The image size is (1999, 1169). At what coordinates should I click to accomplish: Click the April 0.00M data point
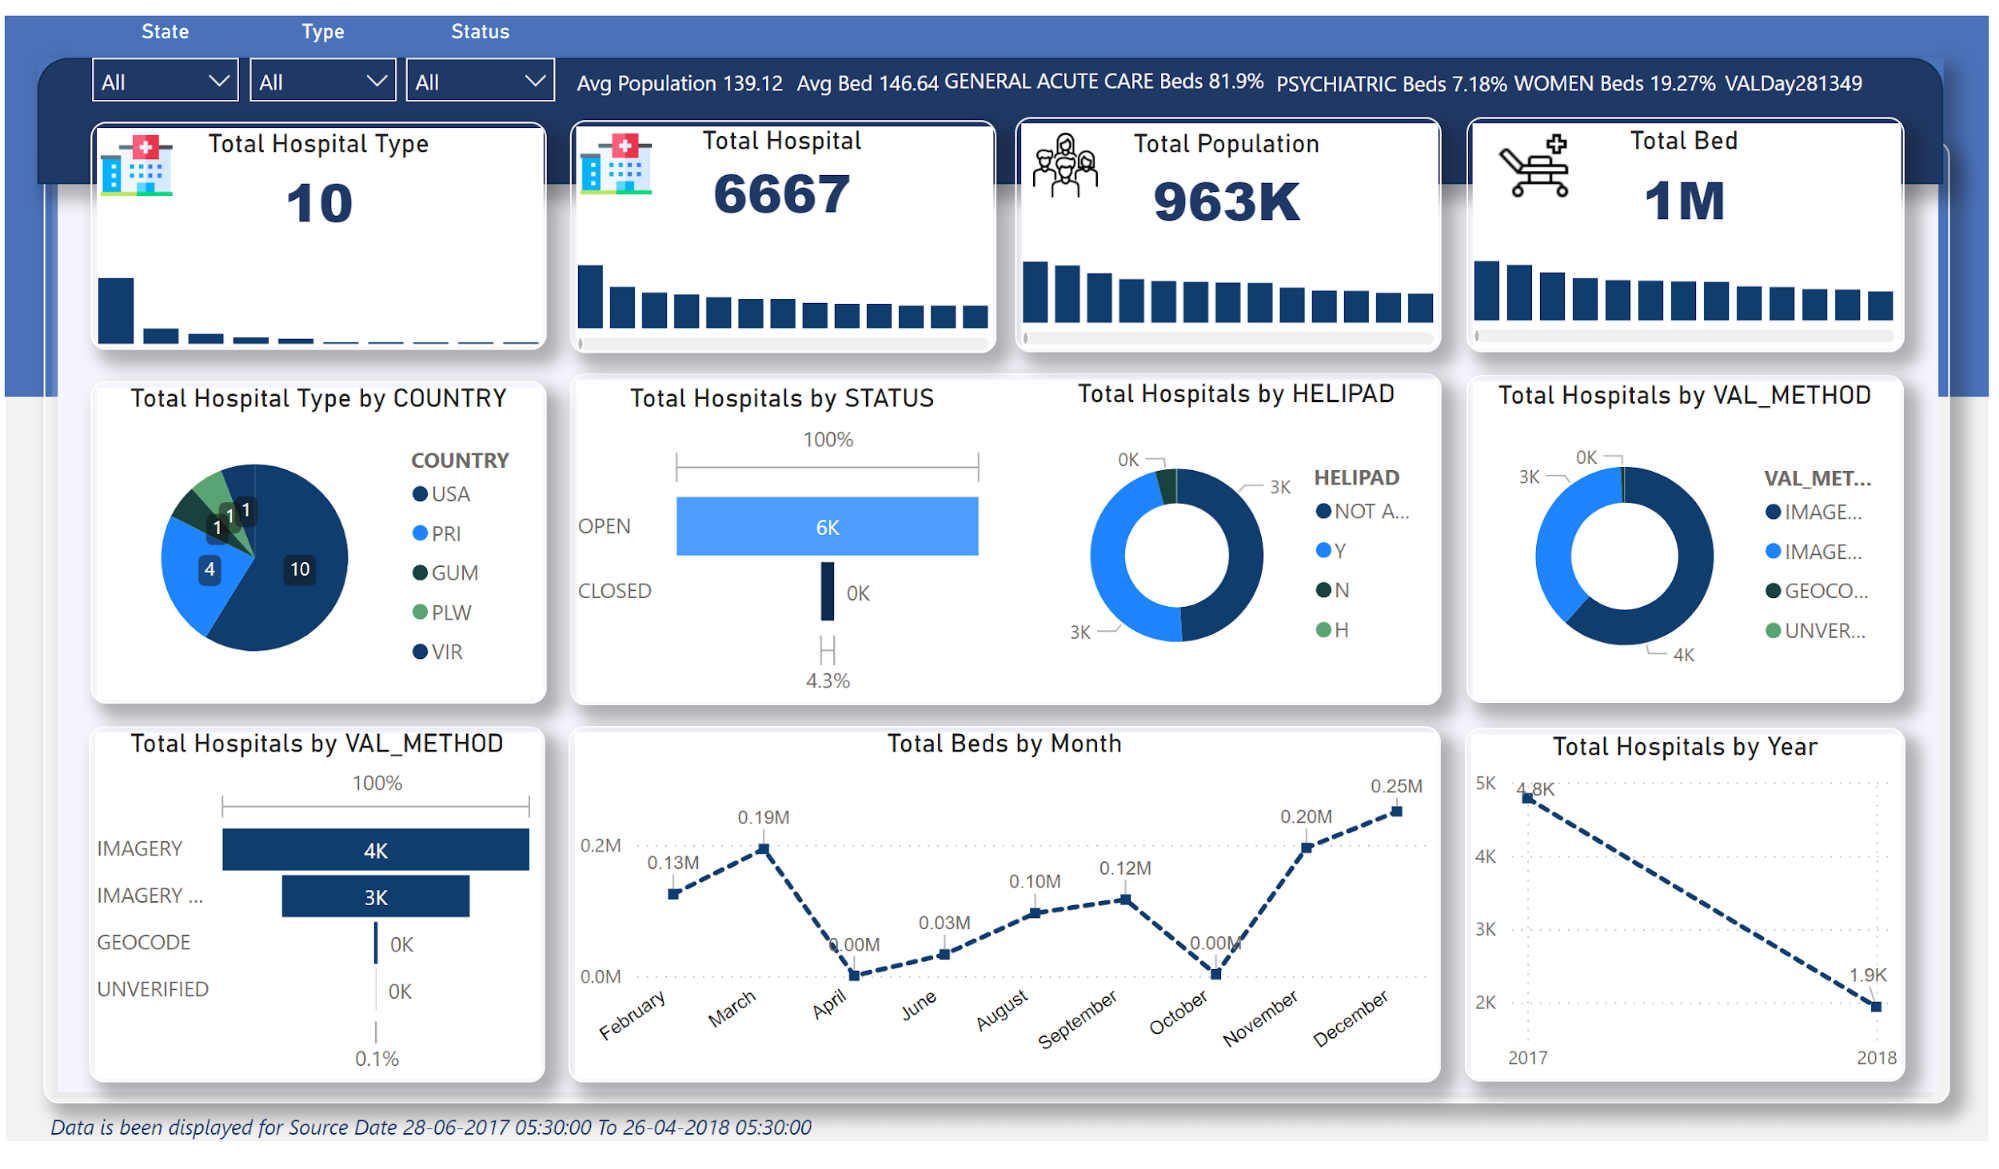tap(853, 974)
